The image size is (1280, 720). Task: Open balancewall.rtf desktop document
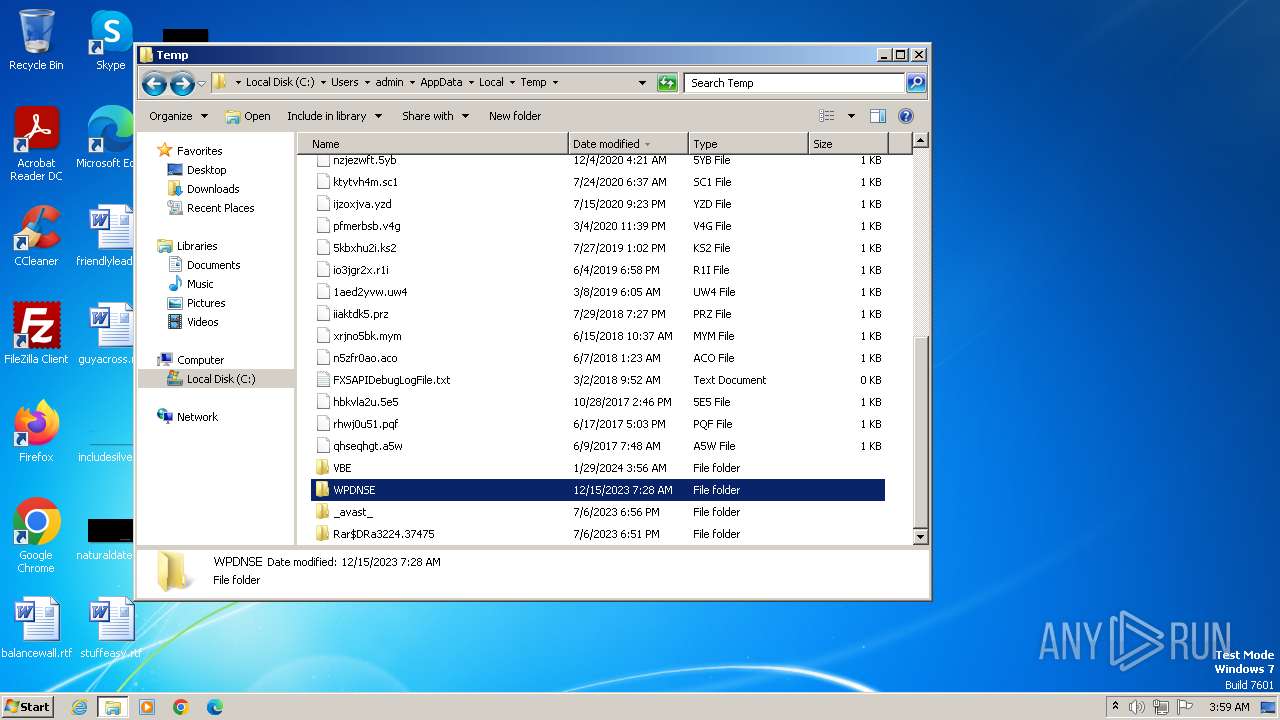[x=36, y=628]
